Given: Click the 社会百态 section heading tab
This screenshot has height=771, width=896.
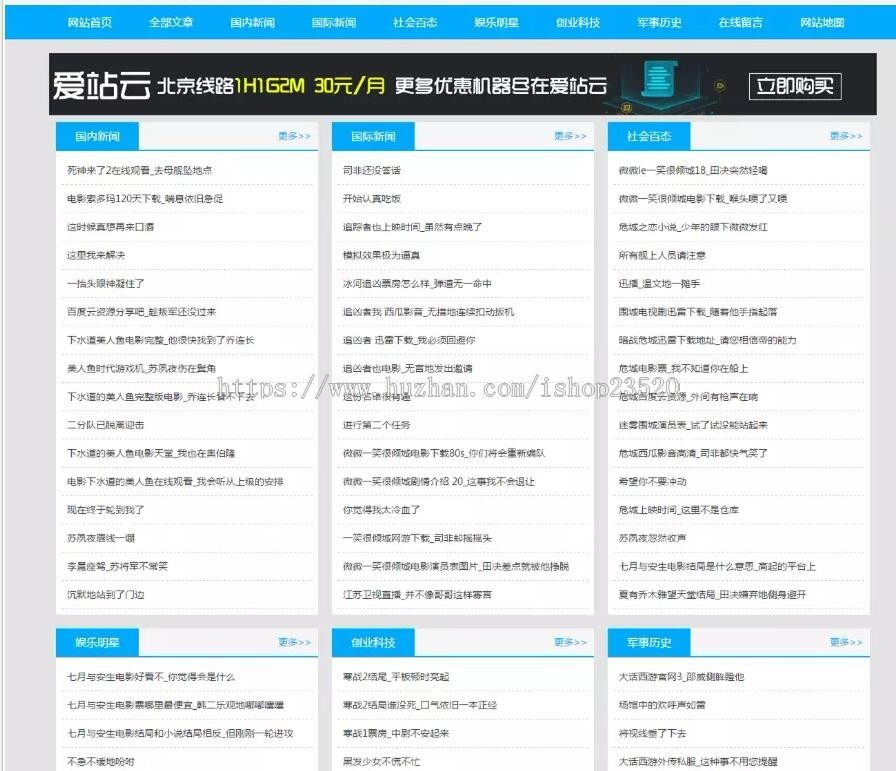Looking at the screenshot, I should (x=649, y=137).
